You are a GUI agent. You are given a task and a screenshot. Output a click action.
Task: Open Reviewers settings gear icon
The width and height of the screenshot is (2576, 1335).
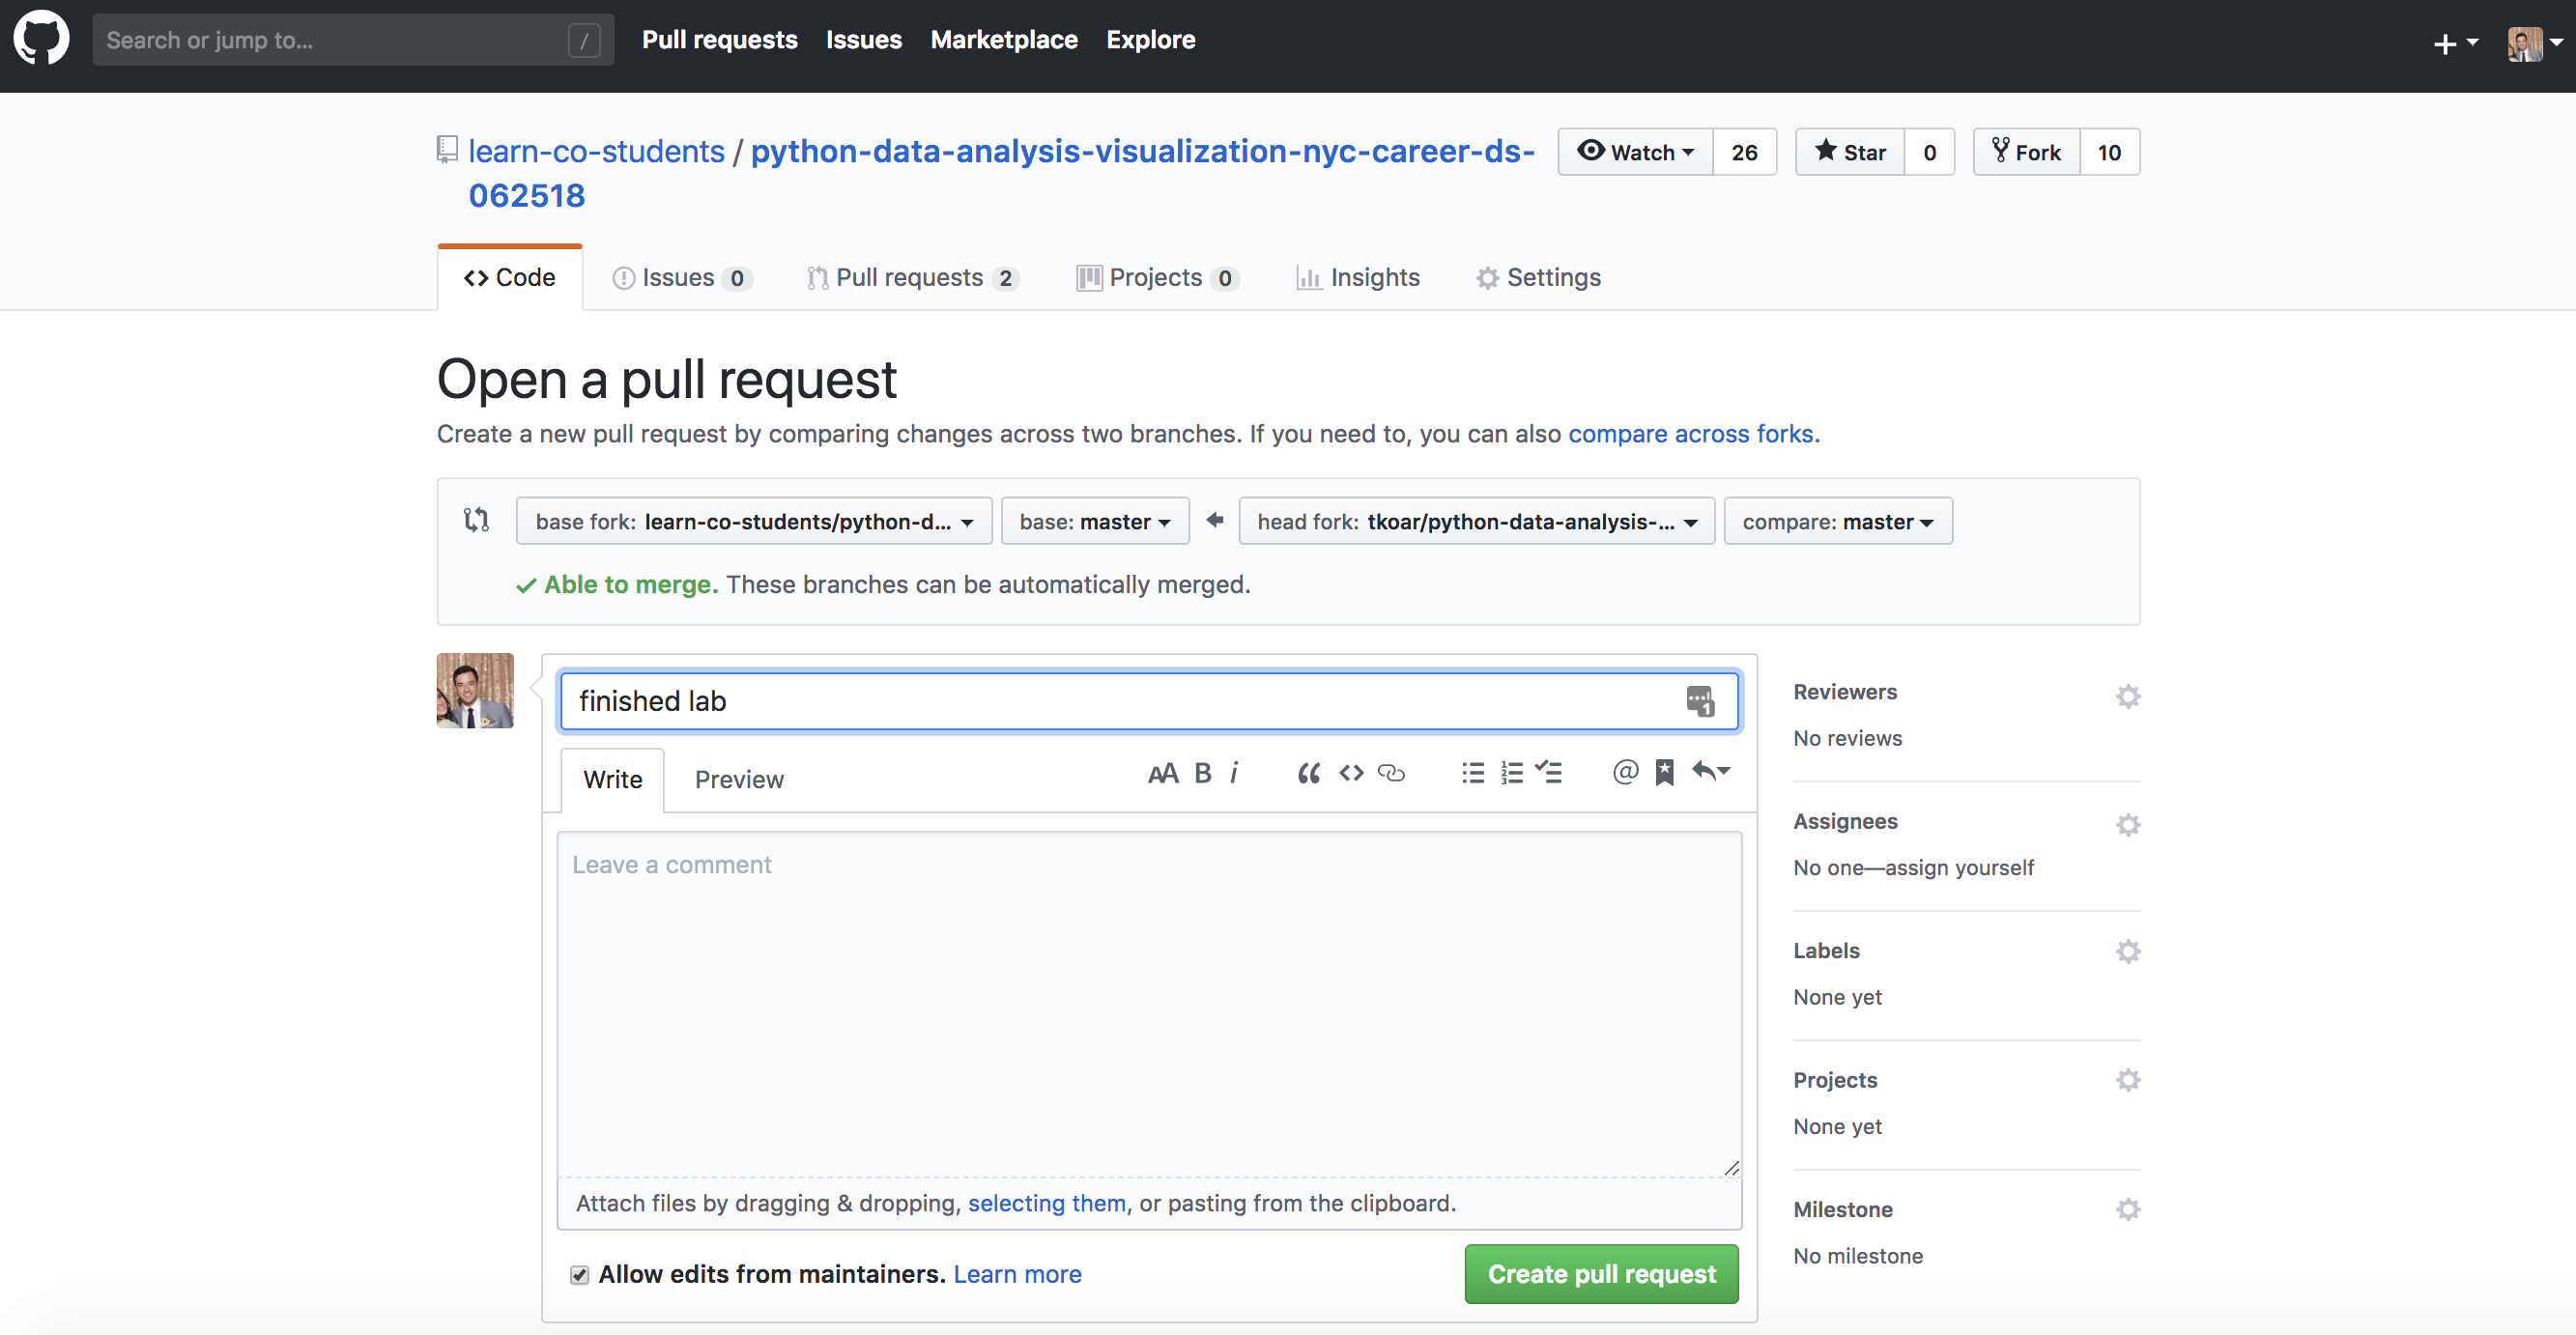point(2127,696)
